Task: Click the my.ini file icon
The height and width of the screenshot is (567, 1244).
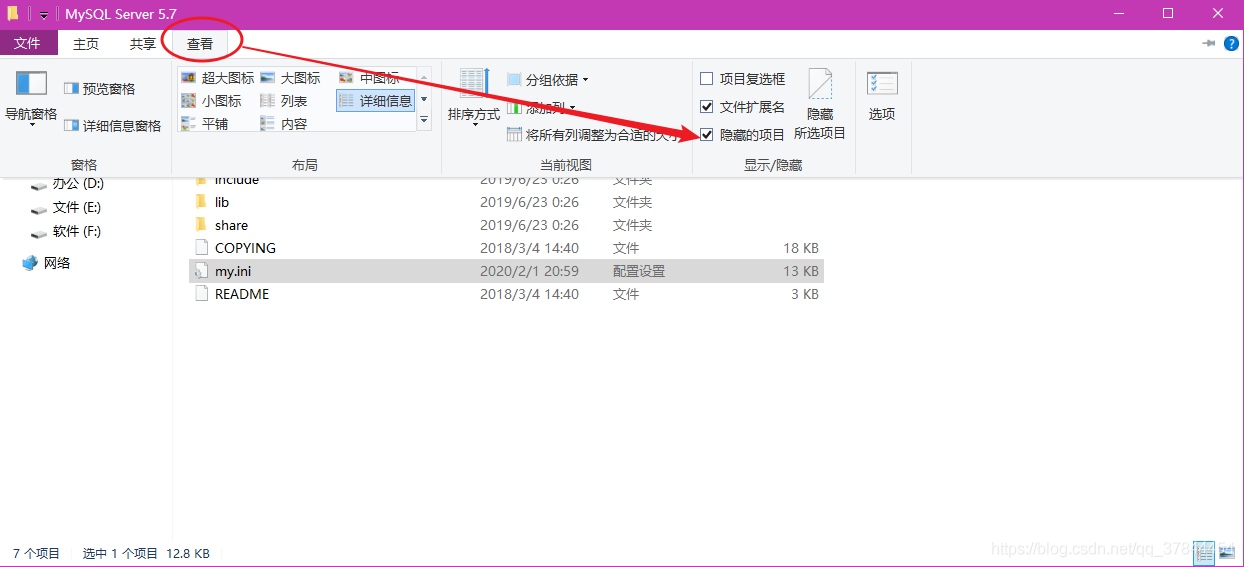Action: coord(201,271)
